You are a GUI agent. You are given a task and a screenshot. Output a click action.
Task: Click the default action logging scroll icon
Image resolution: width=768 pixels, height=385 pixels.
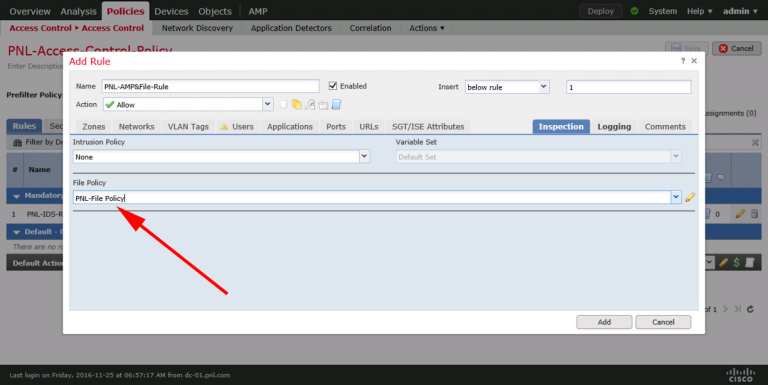(749, 263)
